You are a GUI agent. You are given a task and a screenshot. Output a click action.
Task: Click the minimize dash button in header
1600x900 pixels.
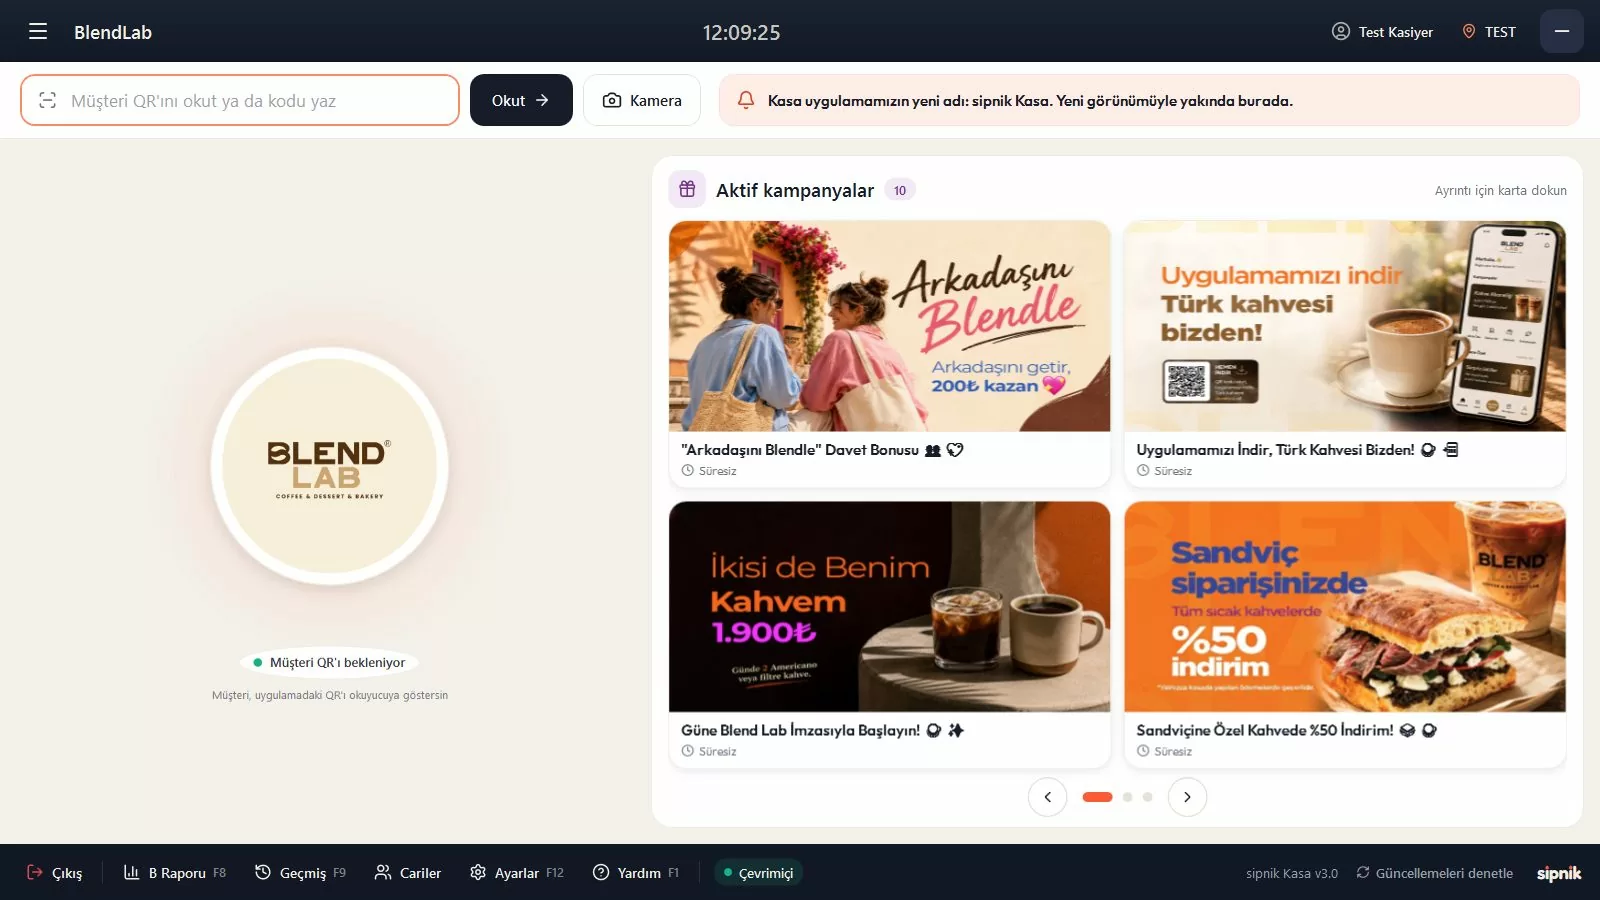click(x=1562, y=31)
